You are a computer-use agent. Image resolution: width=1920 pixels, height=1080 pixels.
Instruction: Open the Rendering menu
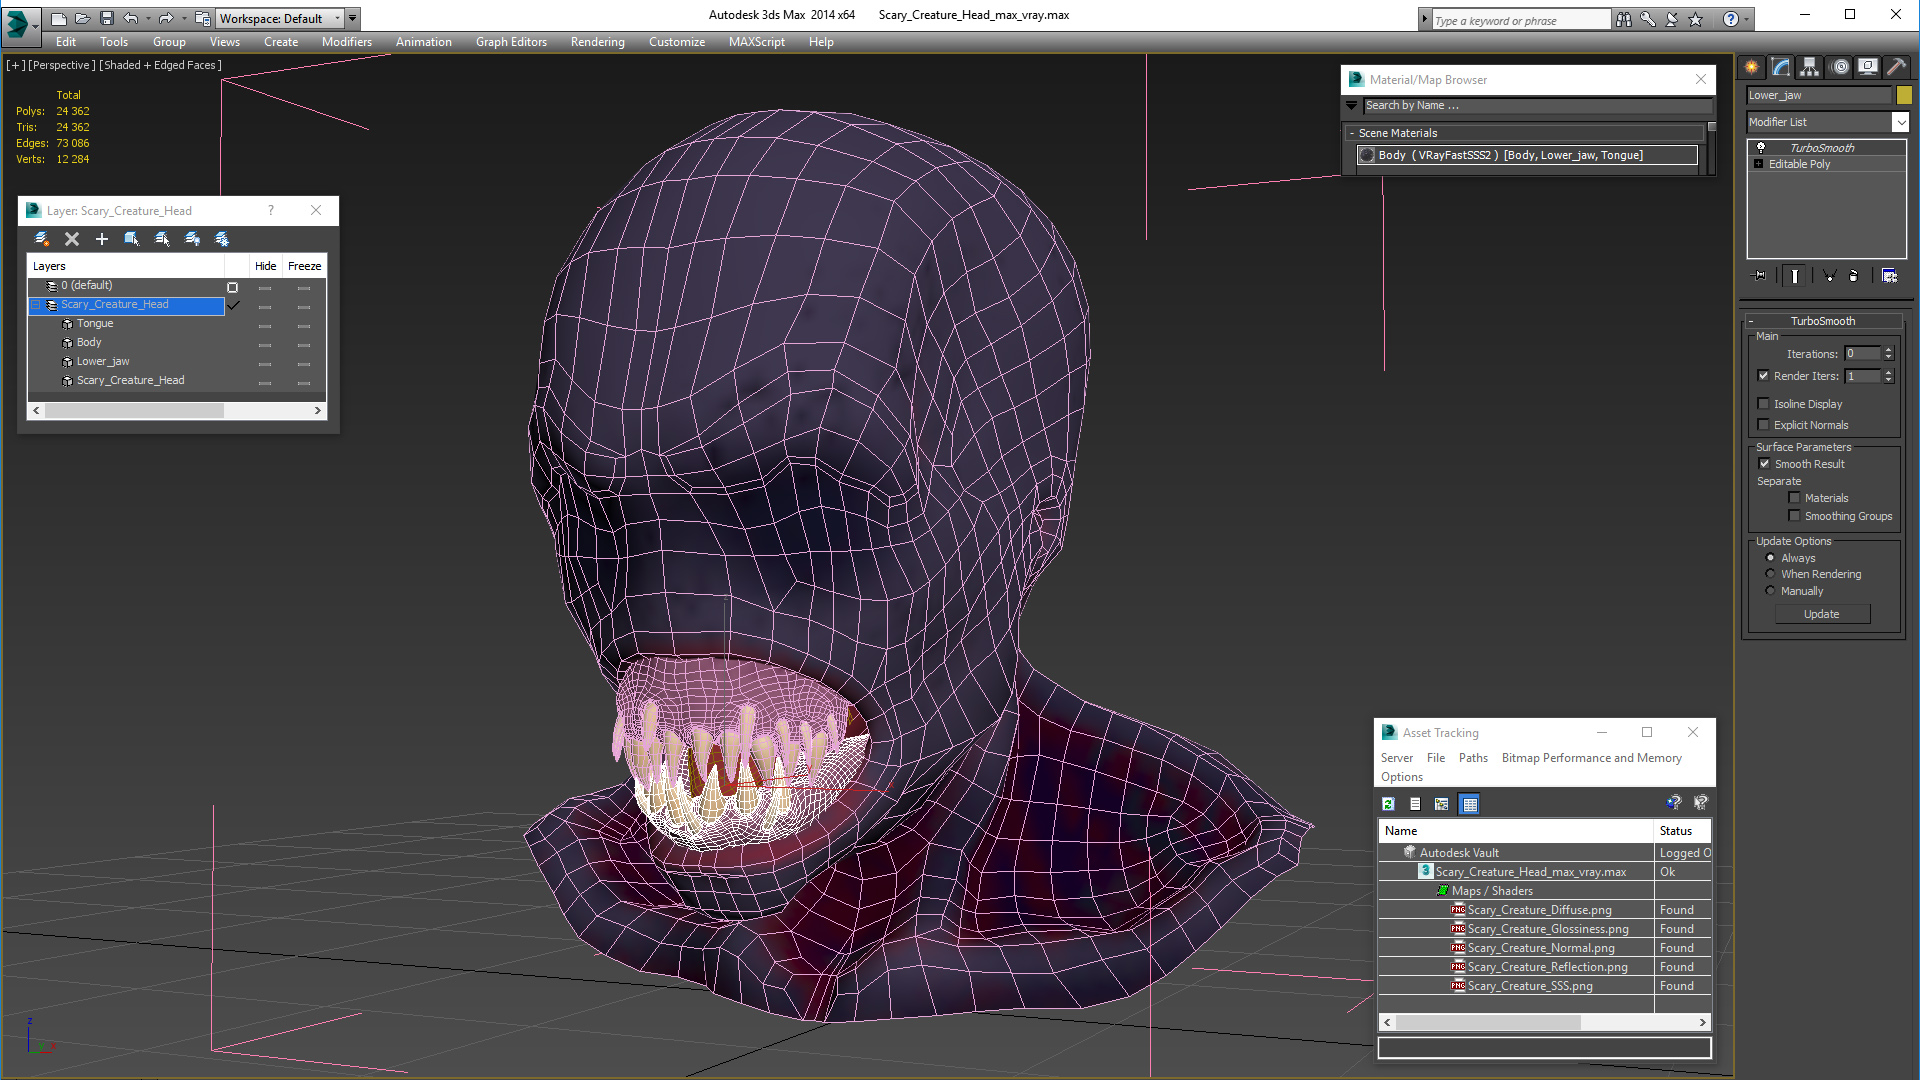tap(597, 42)
